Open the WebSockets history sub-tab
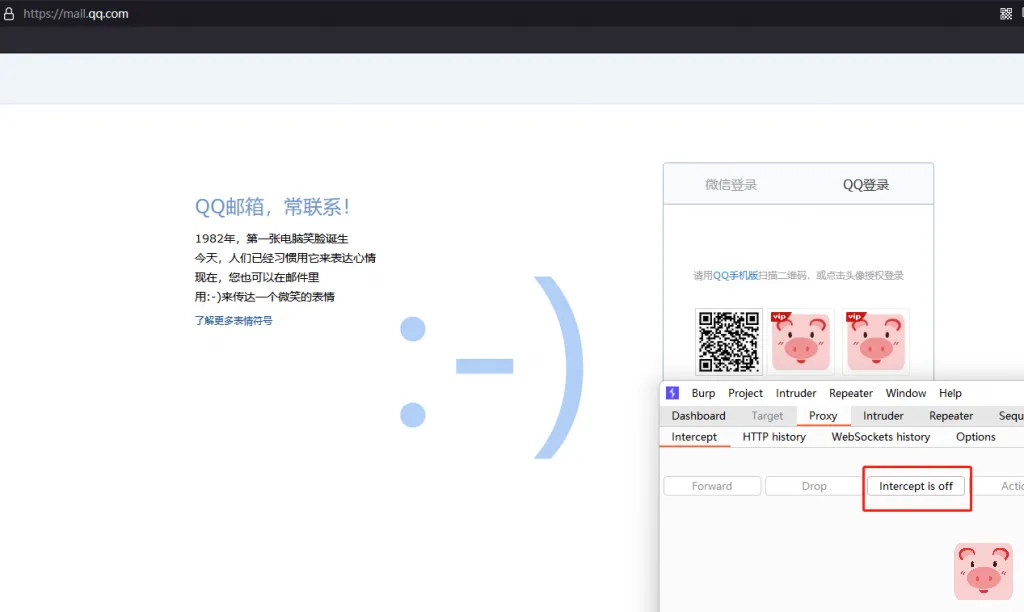This screenshot has width=1024, height=612. click(880, 437)
